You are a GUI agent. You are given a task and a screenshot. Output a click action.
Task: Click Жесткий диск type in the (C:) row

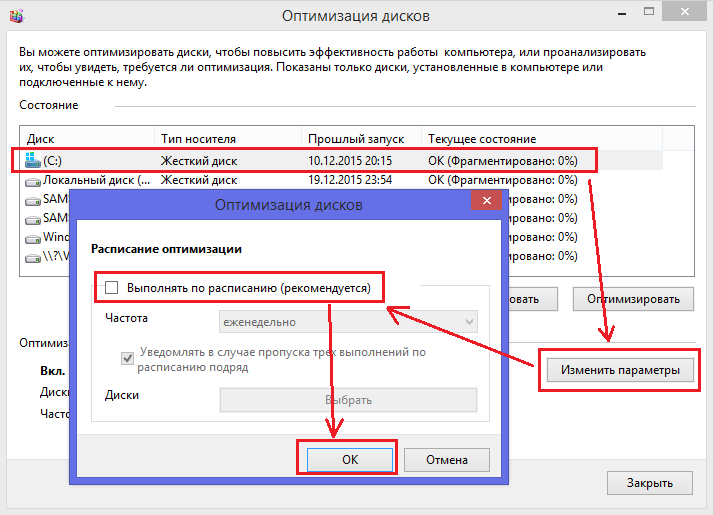click(x=199, y=161)
